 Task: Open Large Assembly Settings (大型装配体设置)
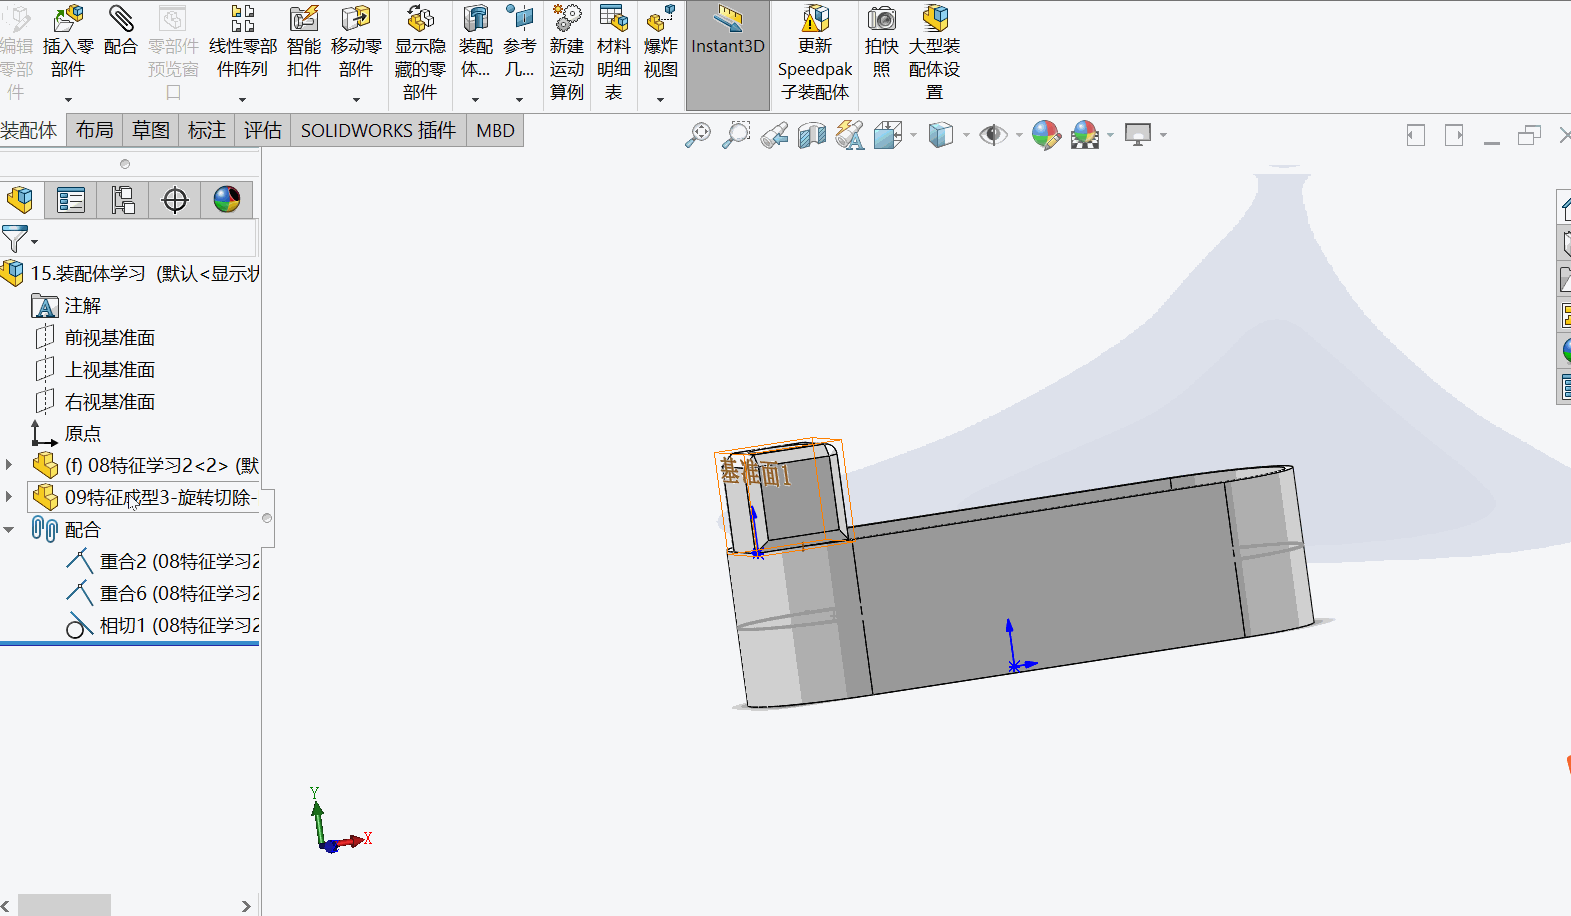click(x=935, y=53)
